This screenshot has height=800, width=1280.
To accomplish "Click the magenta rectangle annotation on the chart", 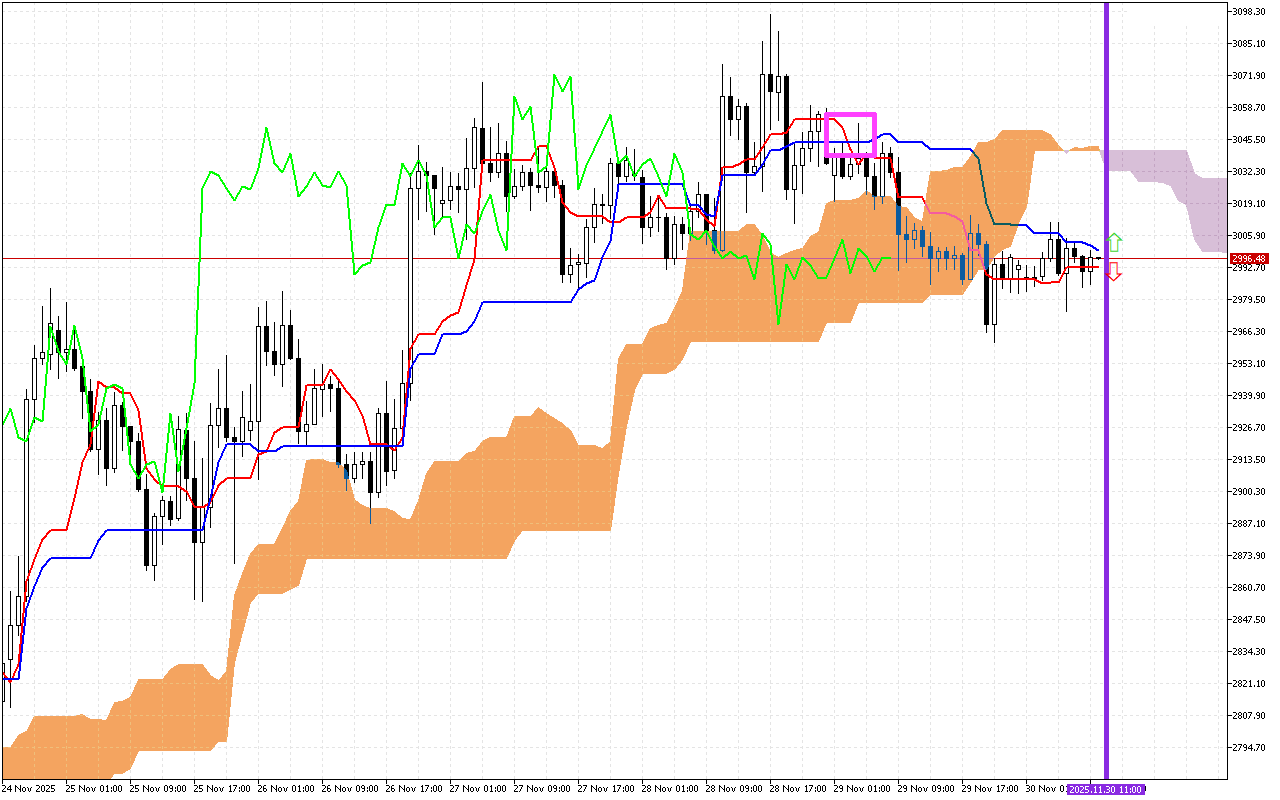I will 851,135.
